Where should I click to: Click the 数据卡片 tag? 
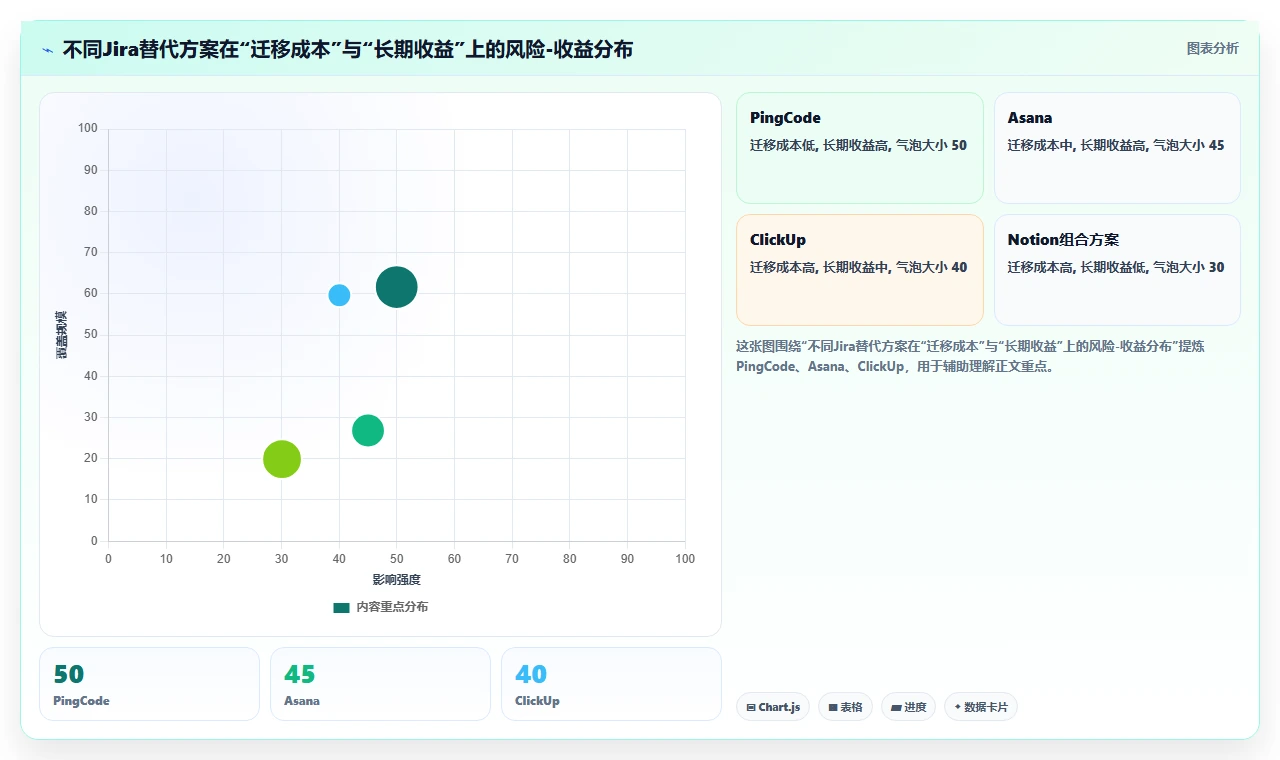coord(981,707)
